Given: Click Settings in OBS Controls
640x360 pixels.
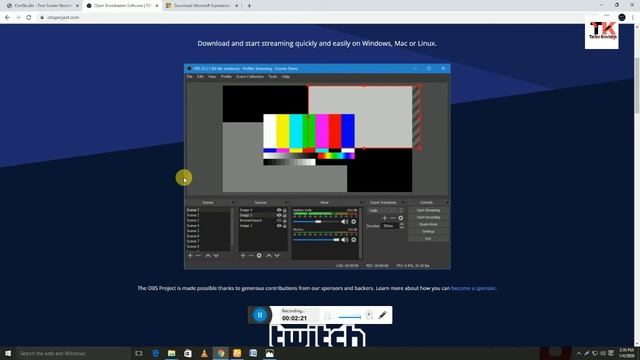Looking at the screenshot, I should click(428, 231).
